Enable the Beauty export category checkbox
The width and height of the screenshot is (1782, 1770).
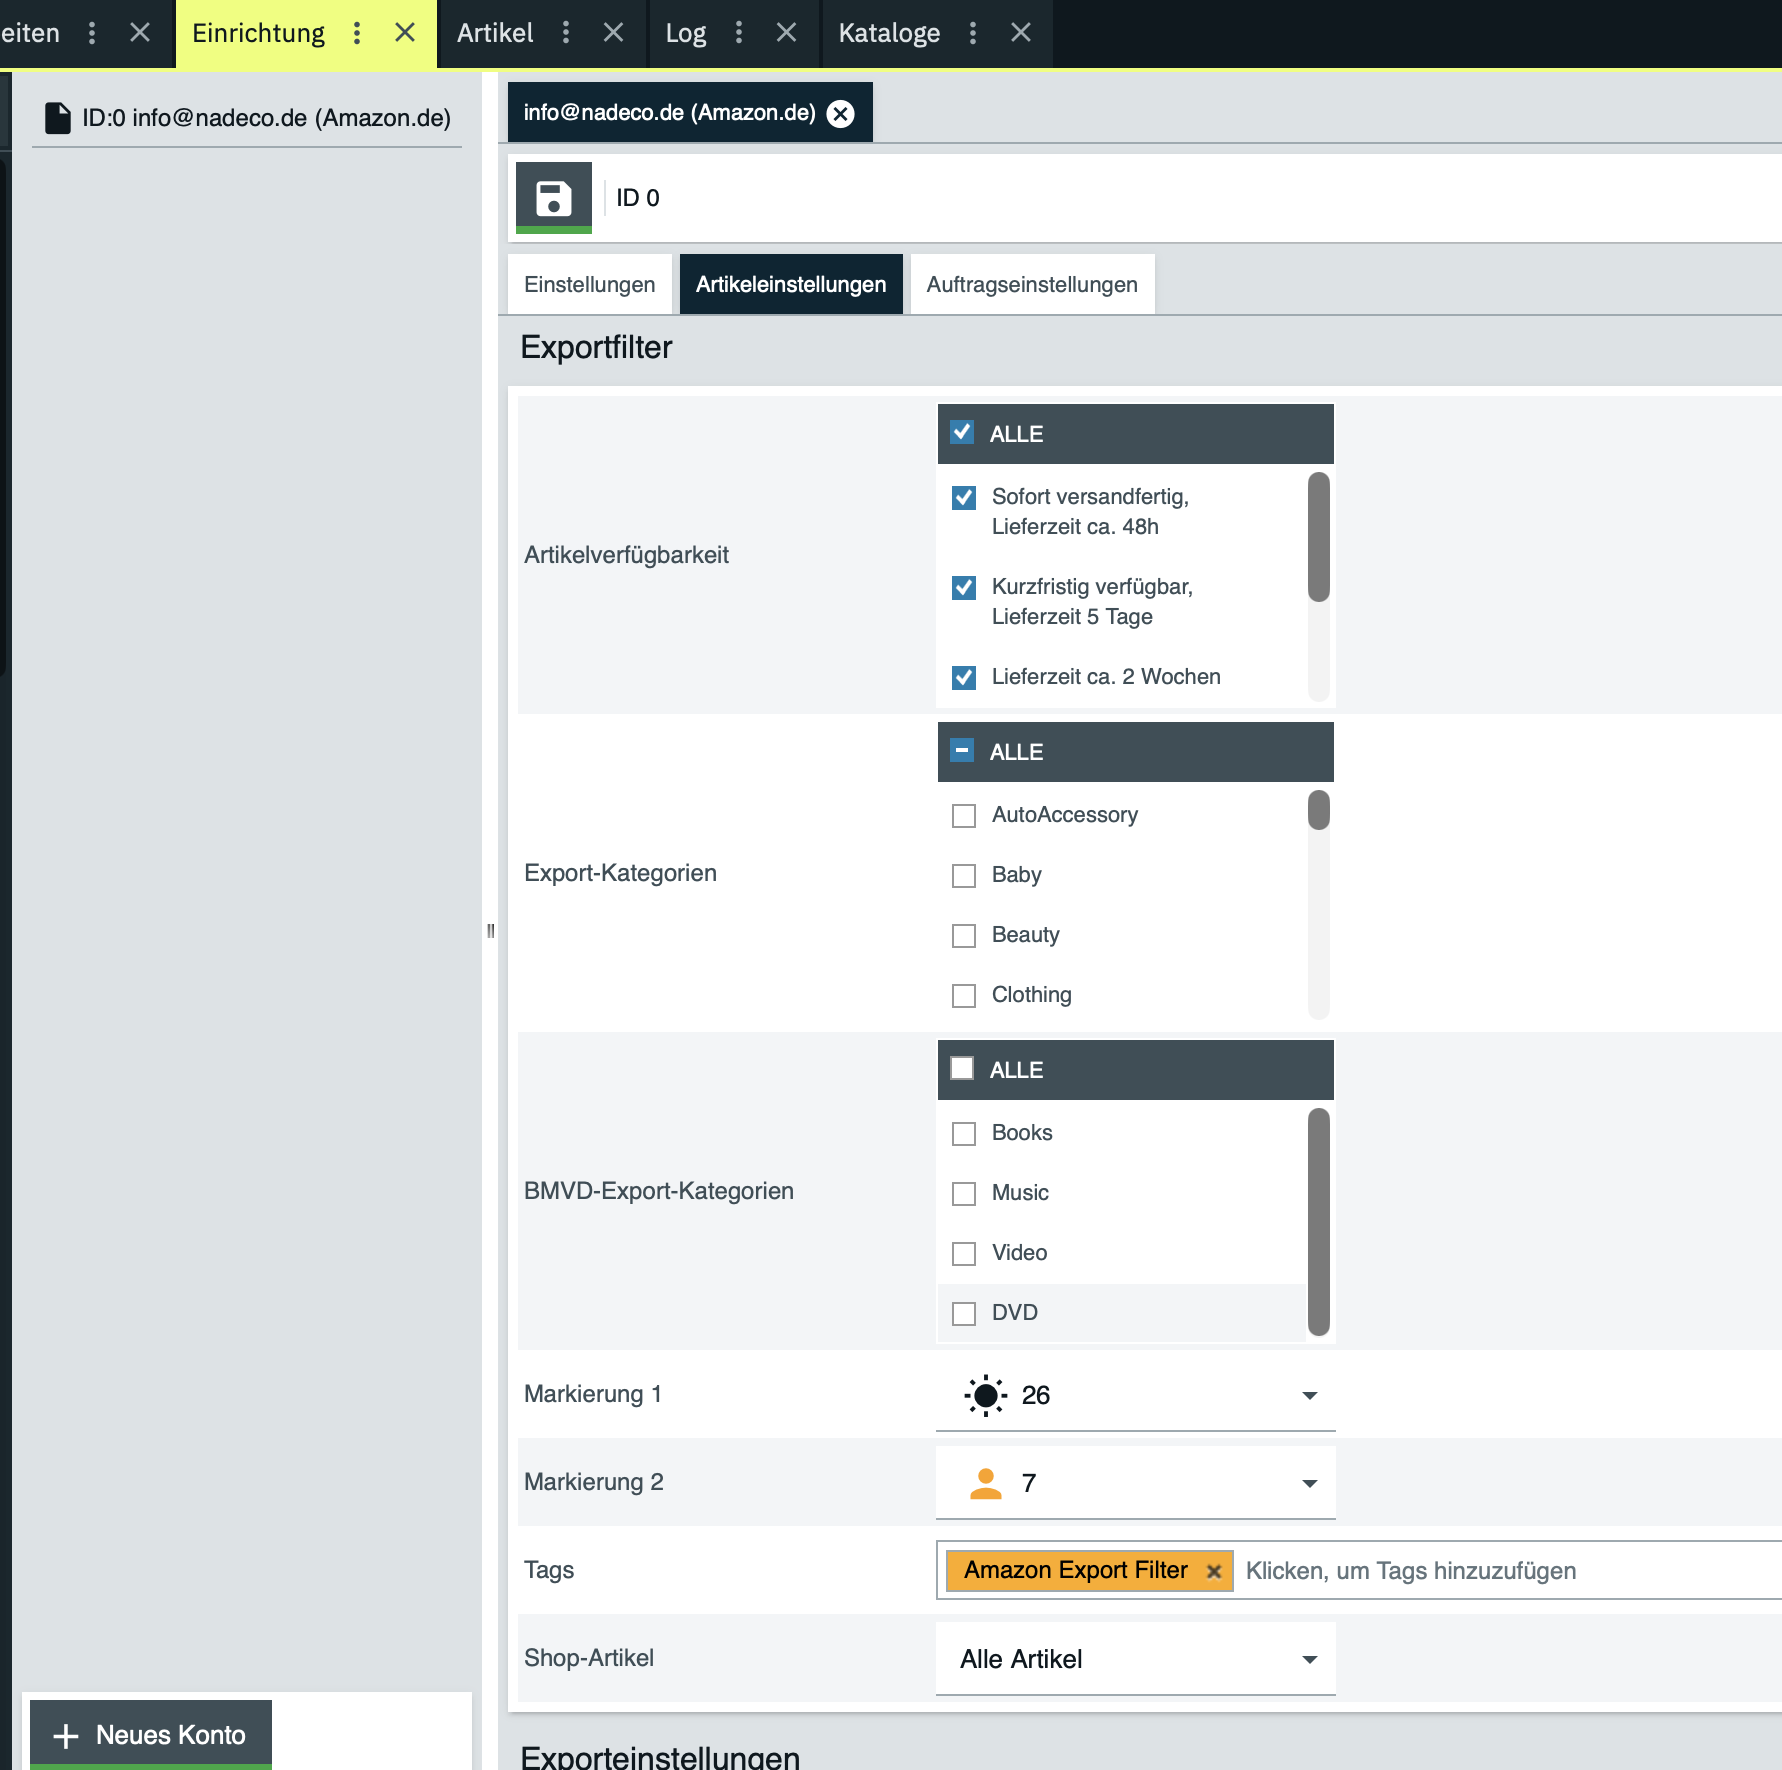pyautogui.click(x=964, y=936)
